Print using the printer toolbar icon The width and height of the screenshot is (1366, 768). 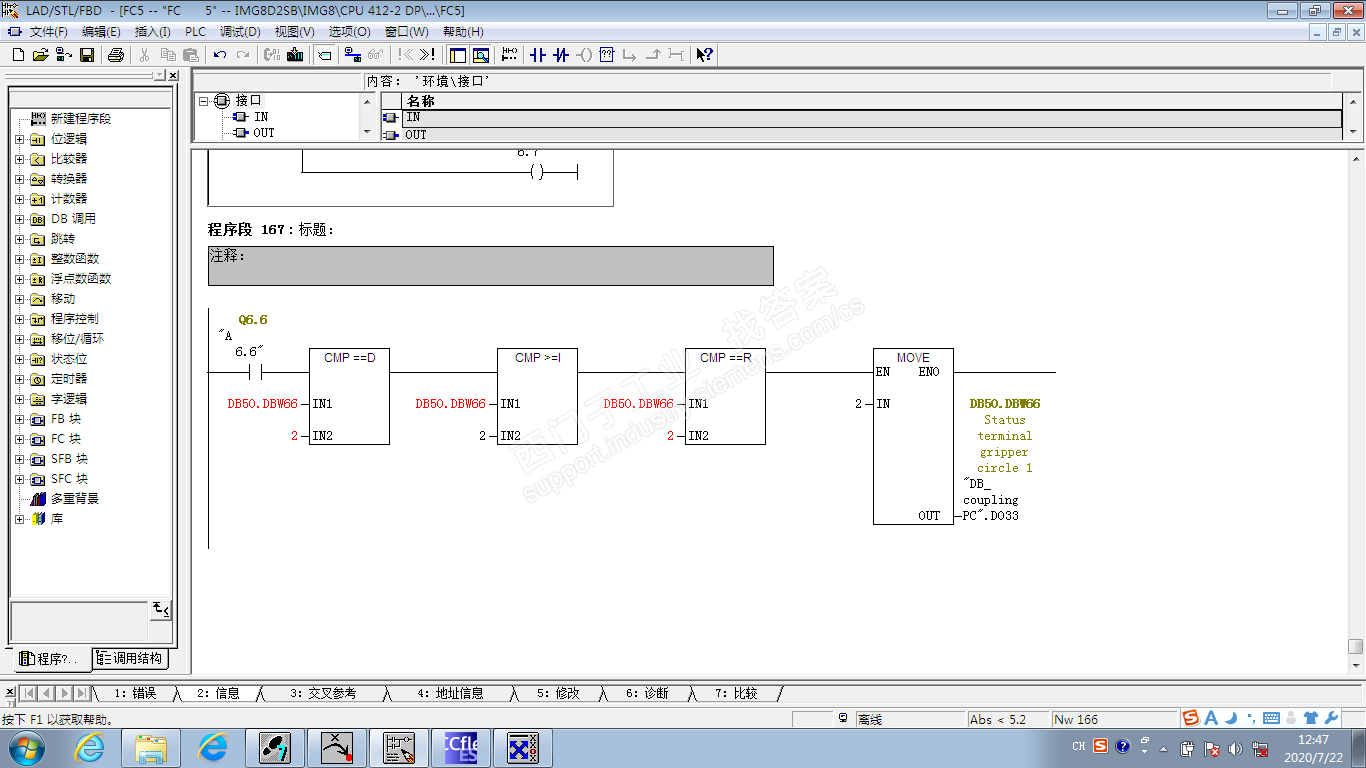[116, 55]
